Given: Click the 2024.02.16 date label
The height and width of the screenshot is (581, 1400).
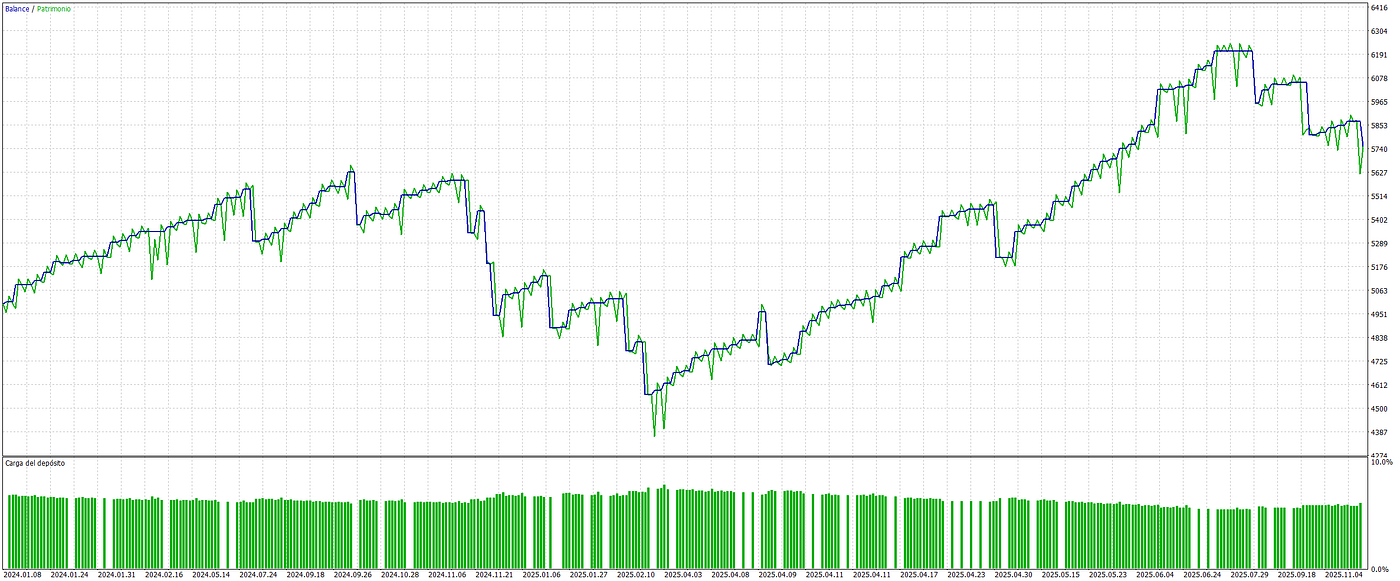Looking at the screenshot, I should point(164,575).
